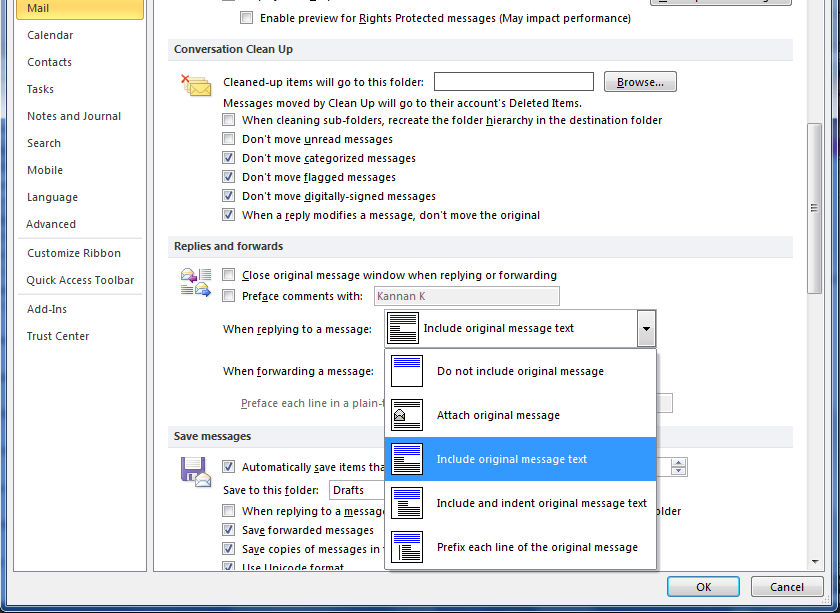Select the 'Attach original message' icon
The height and width of the screenshot is (613, 840).
pos(407,415)
